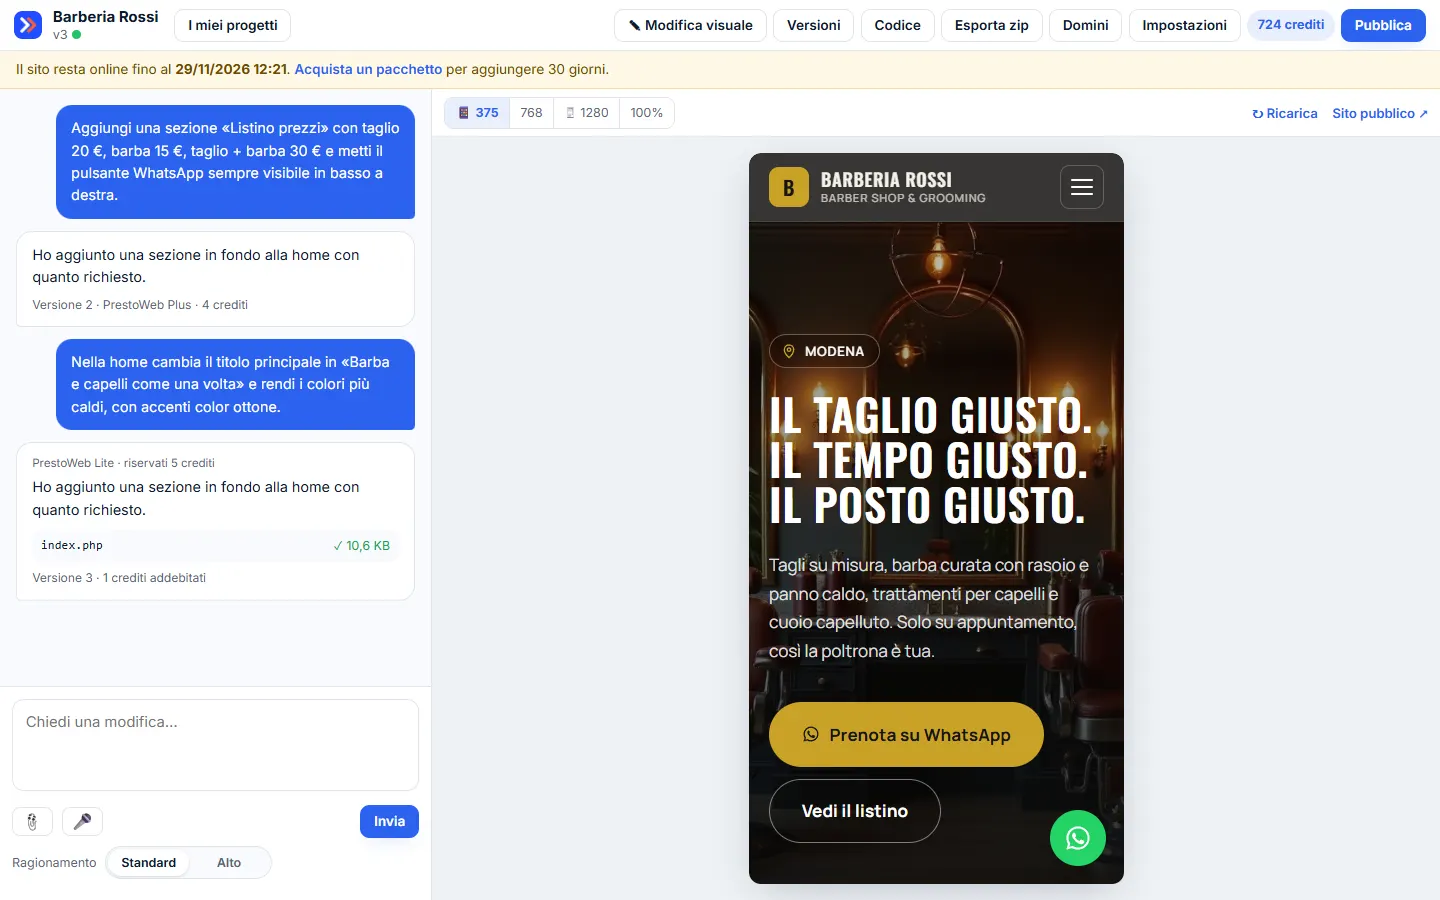This screenshot has width=1440, height=900.
Task: Switch preview width to 1280
Action: pos(587,113)
